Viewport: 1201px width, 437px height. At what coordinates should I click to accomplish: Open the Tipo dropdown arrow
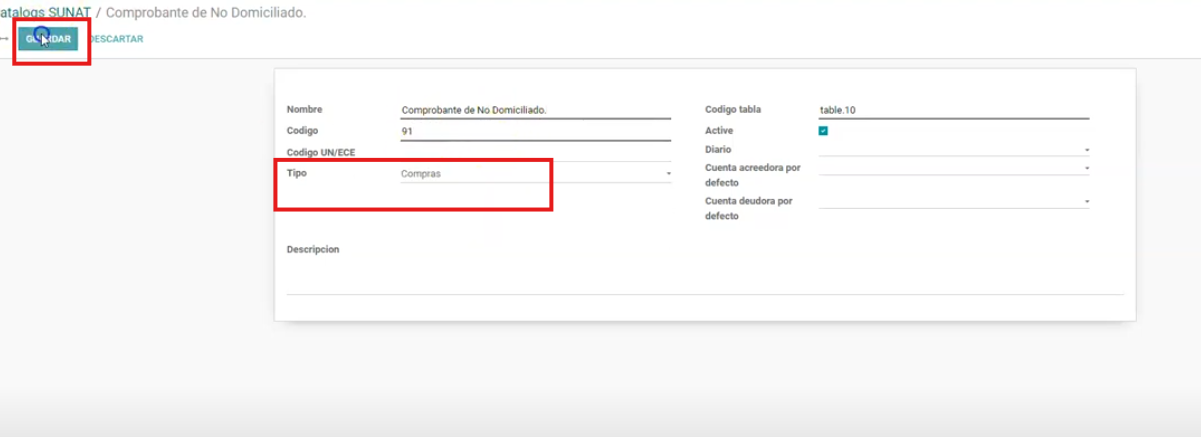click(x=668, y=174)
